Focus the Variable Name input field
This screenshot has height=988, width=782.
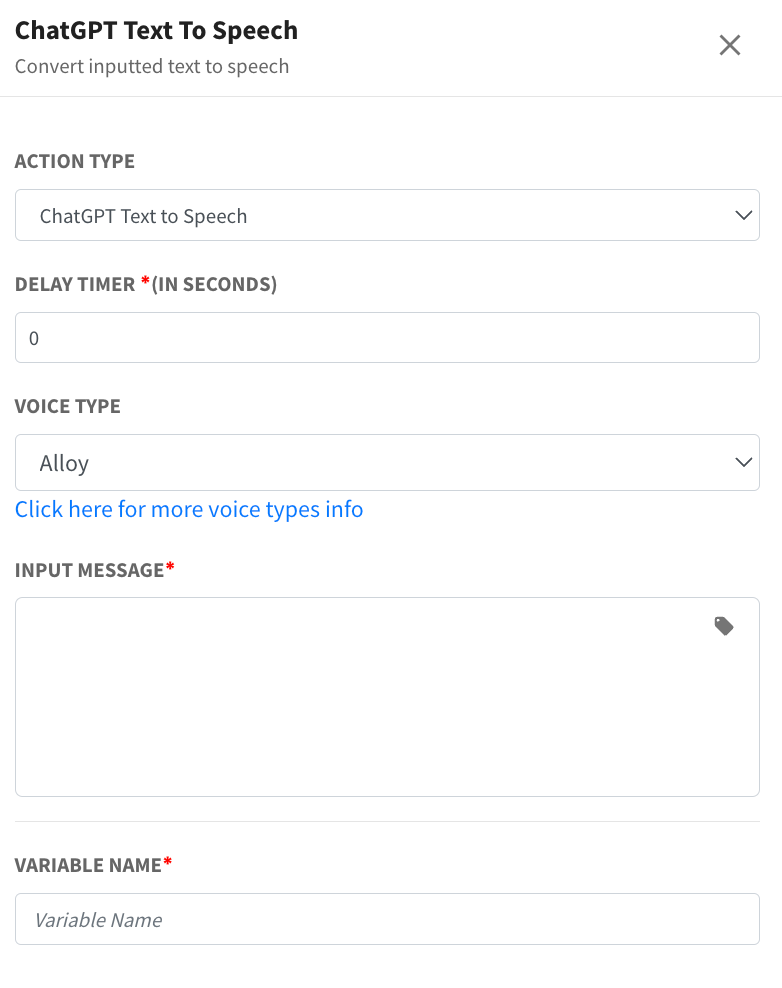pyautogui.click(x=387, y=919)
